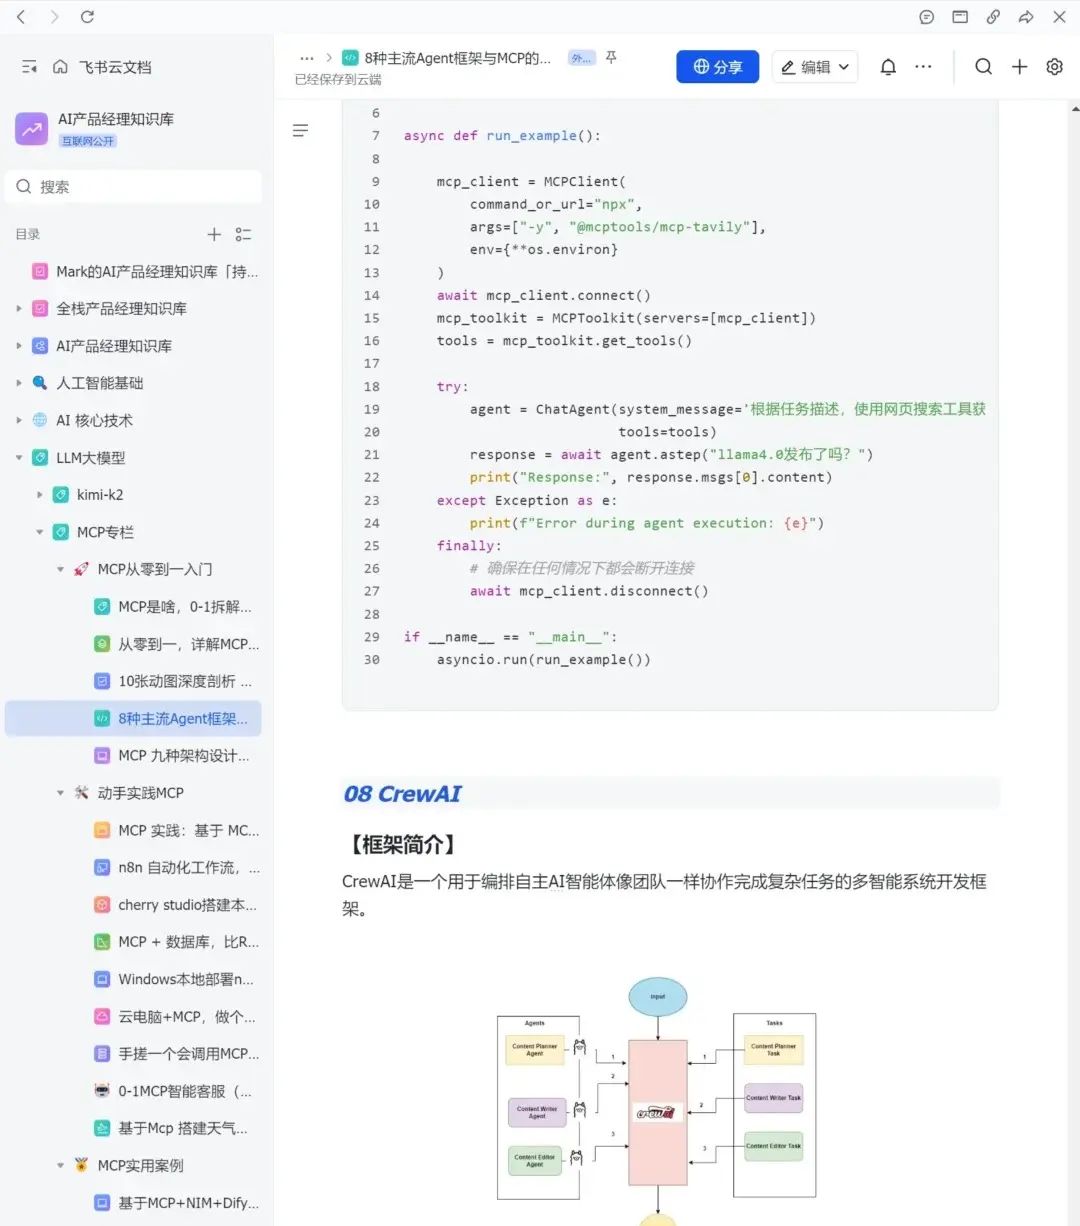Click the pin icon next to document title
The image size is (1080, 1226).
point(611,58)
